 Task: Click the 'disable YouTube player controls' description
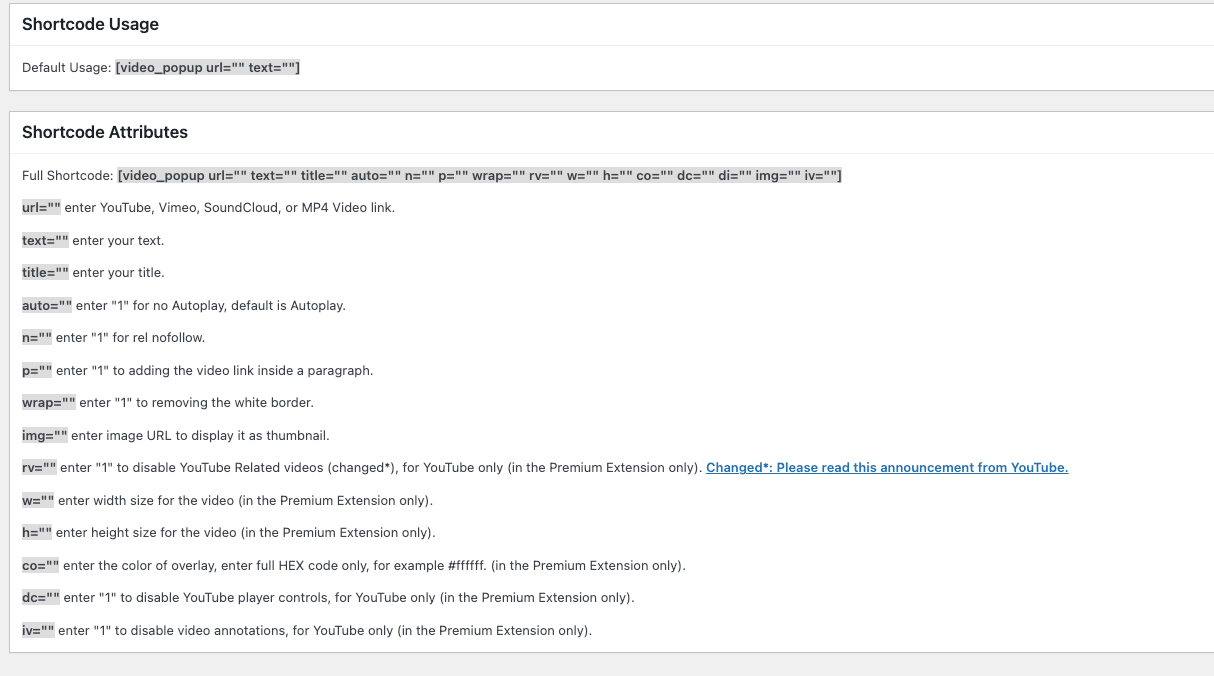coord(349,597)
